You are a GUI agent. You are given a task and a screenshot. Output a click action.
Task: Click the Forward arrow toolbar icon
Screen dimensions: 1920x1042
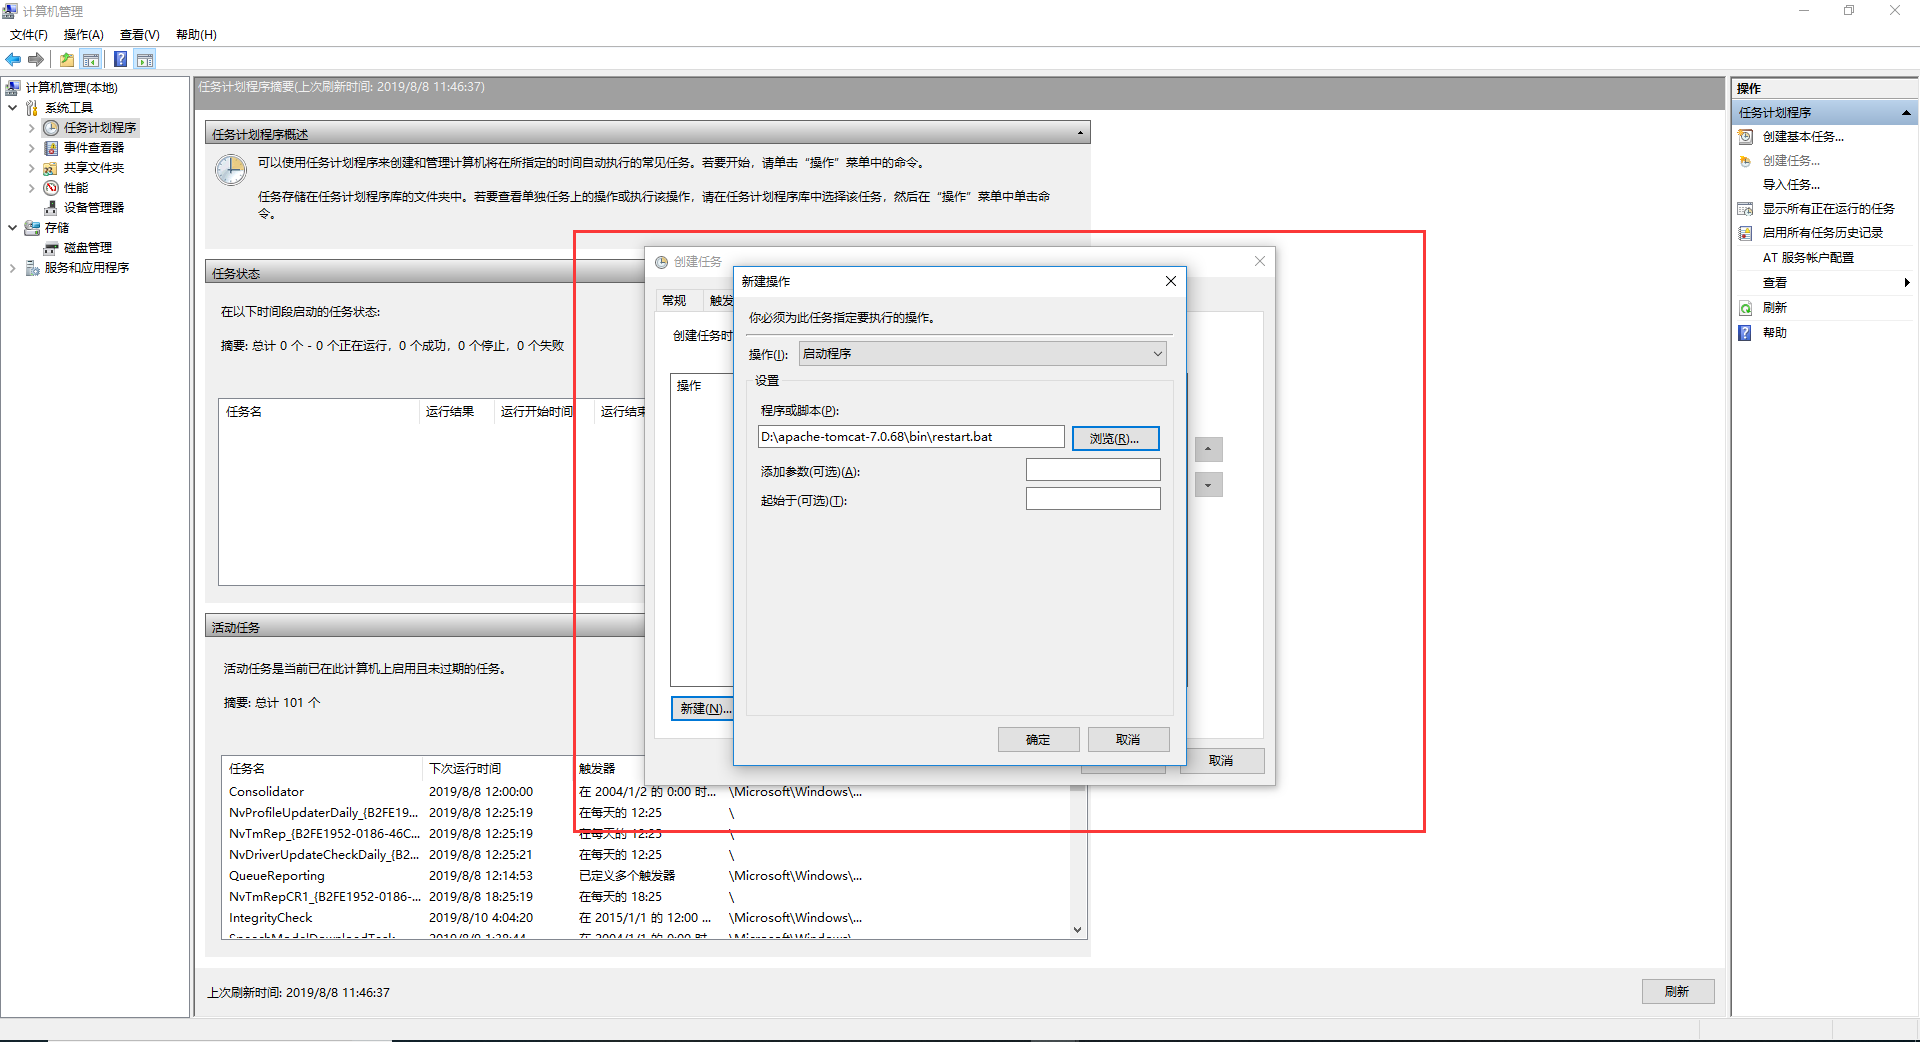tap(36, 60)
